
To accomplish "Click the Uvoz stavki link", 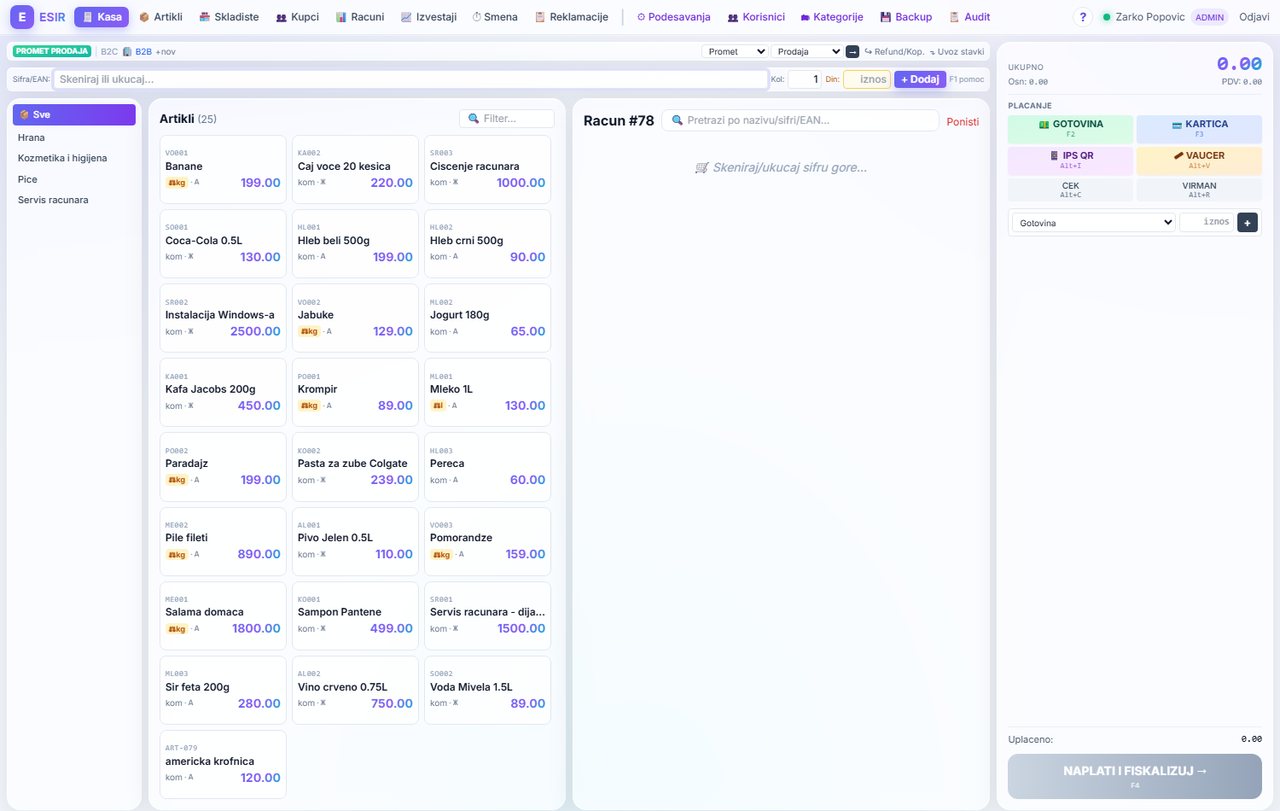I will (x=957, y=51).
